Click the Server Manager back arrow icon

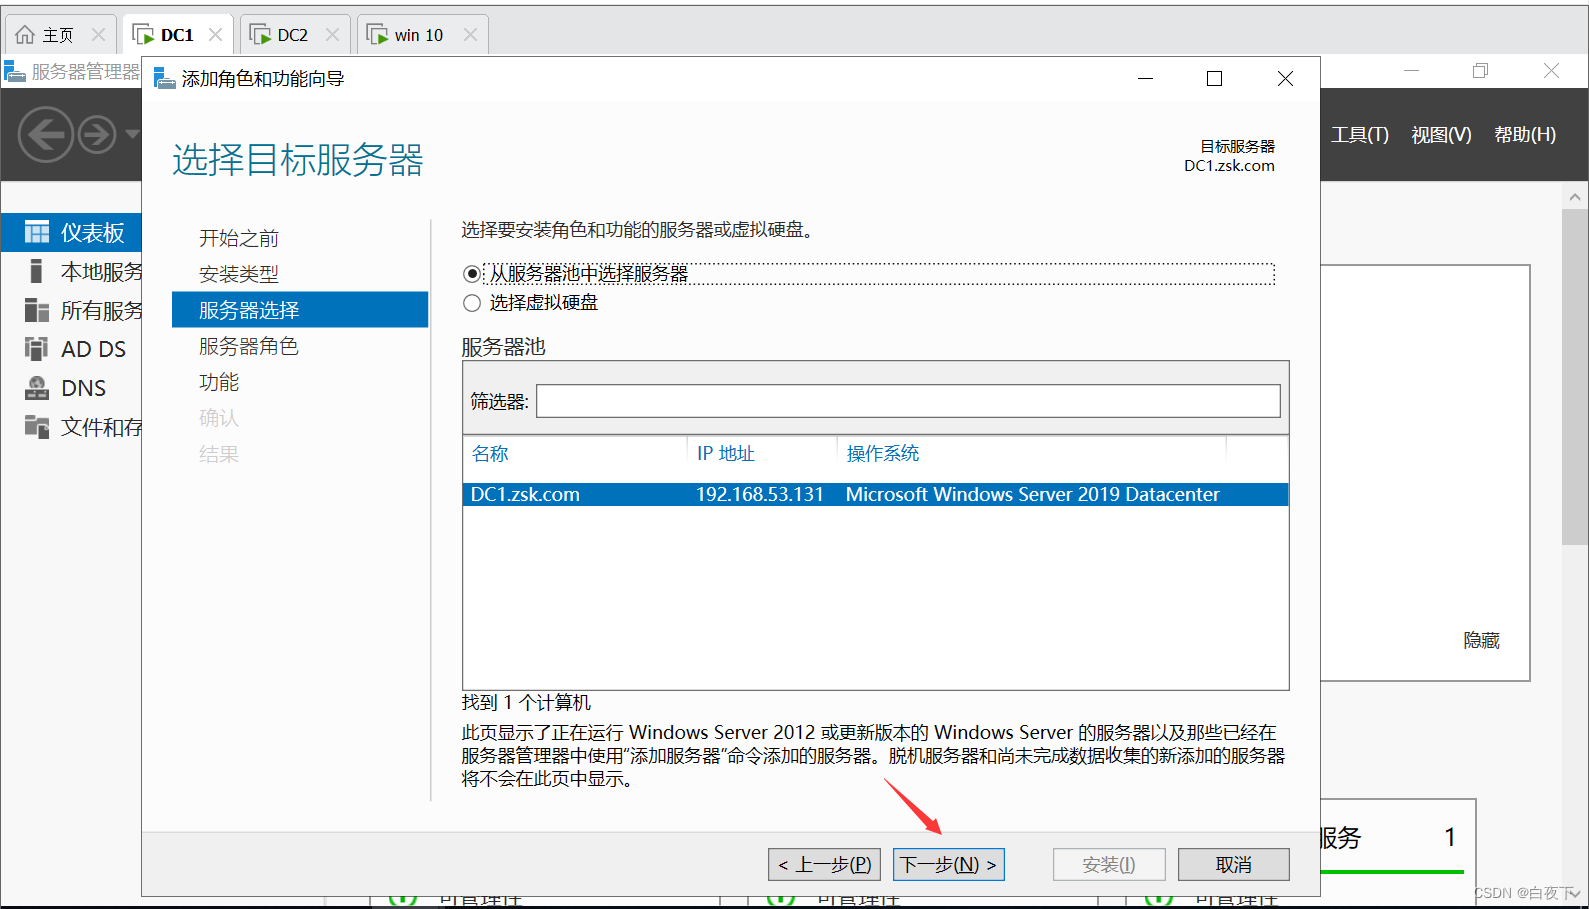(46, 134)
